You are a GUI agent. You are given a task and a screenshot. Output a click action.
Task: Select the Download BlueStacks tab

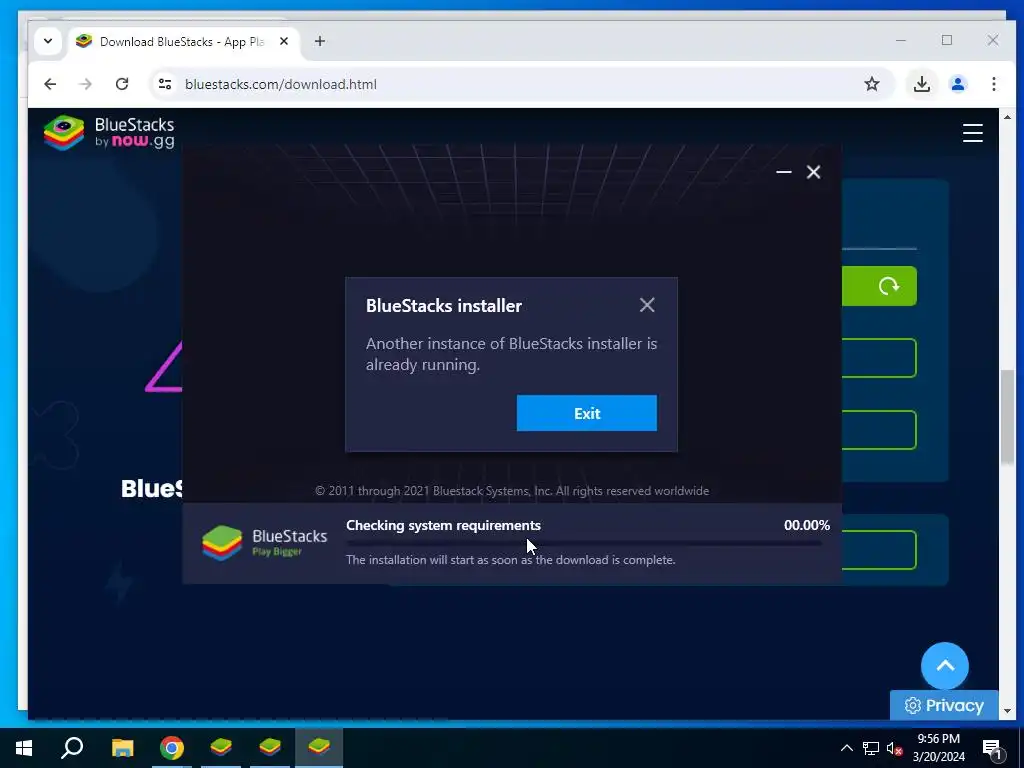(x=182, y=42)
